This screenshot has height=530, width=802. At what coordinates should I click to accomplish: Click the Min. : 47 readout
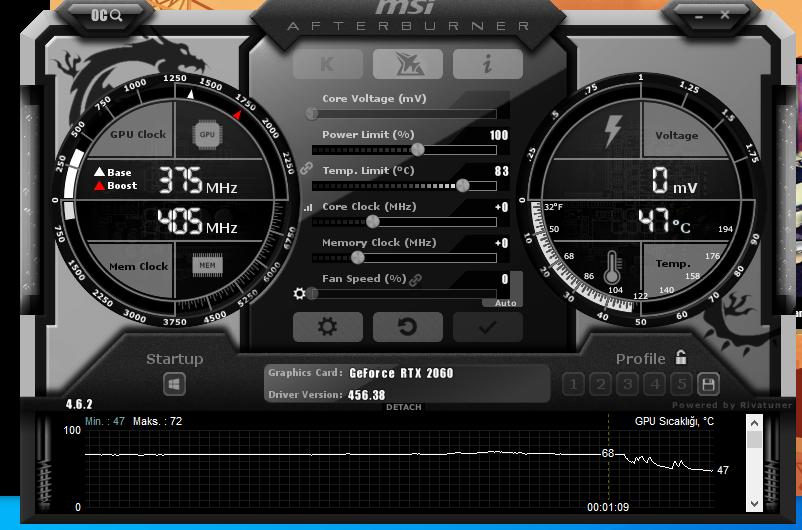[x=105, y=422]
